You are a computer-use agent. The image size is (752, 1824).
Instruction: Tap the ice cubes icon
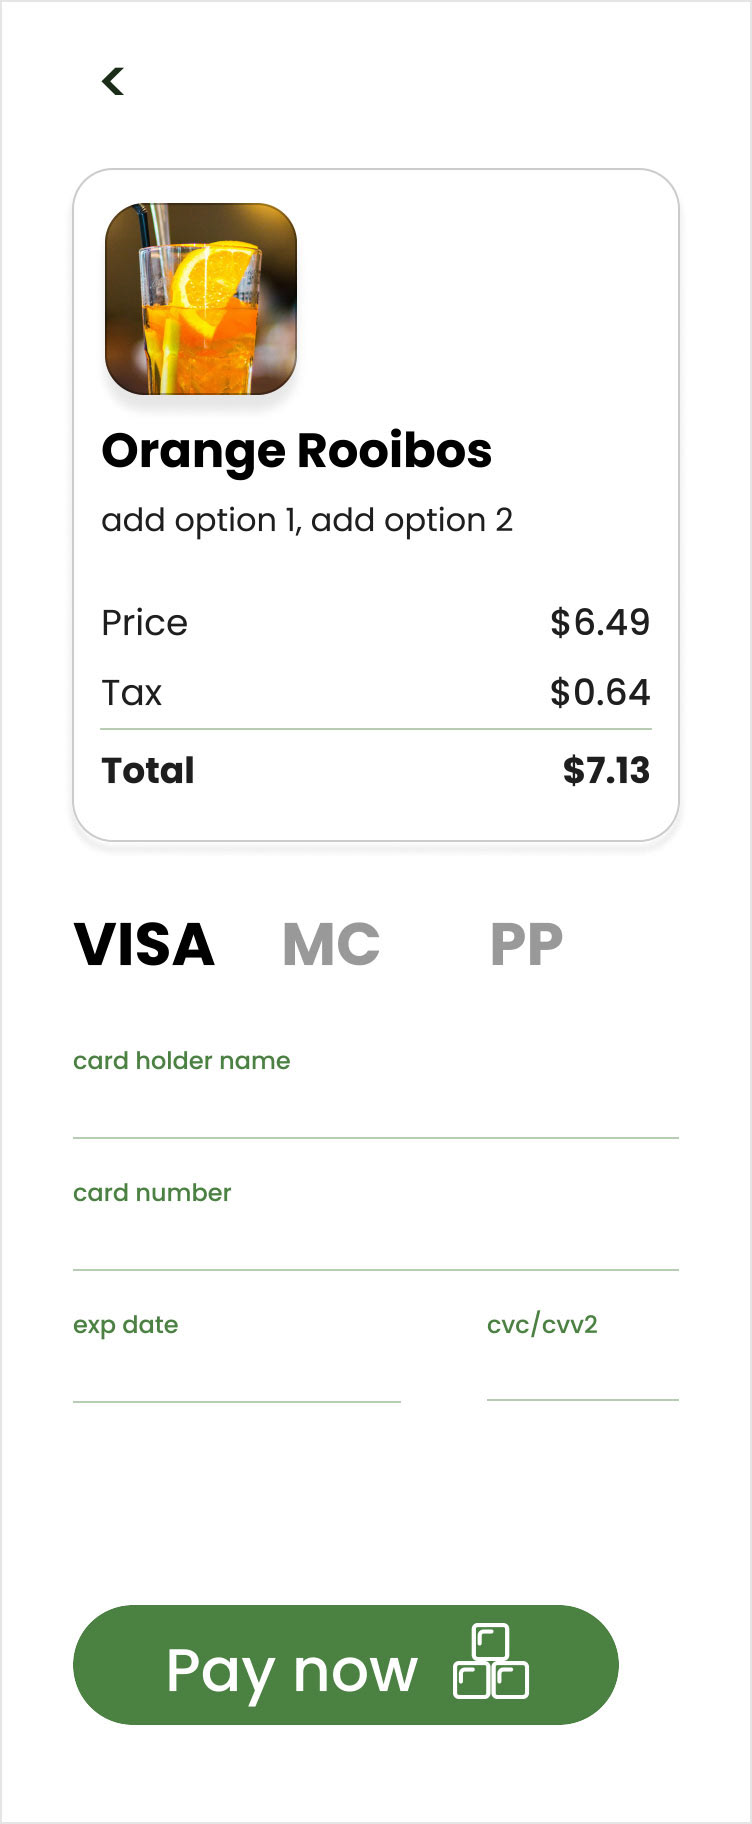(x=490, y=1662)
